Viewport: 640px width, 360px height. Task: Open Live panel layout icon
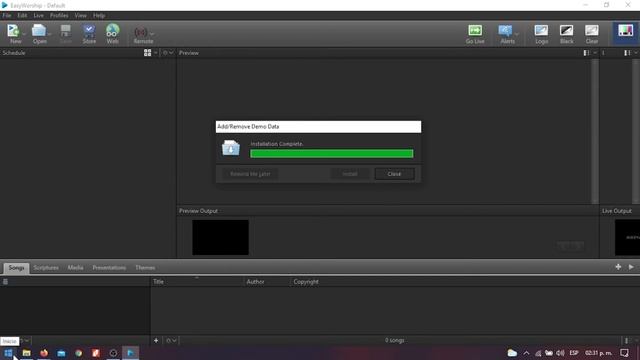click(x=627, y=53)
